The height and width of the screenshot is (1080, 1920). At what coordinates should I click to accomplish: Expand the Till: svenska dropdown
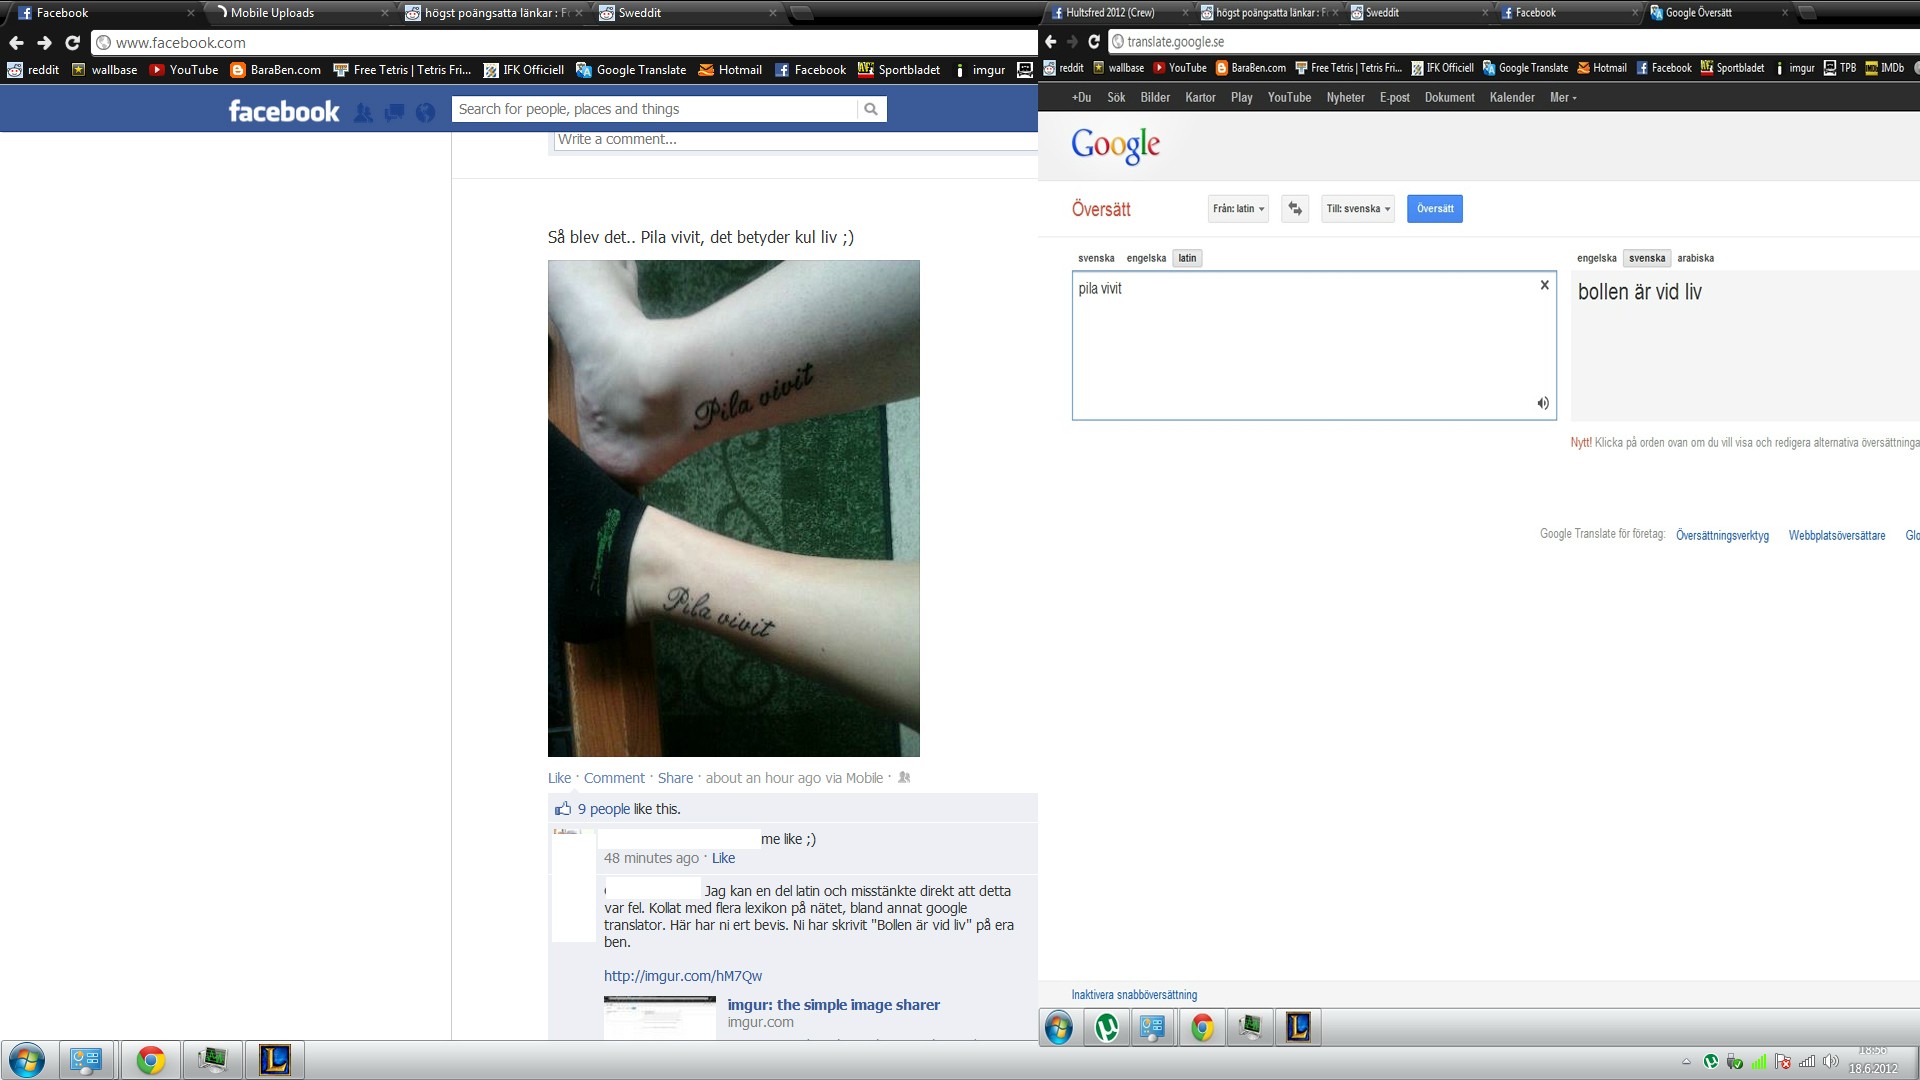click(1357, 209)
